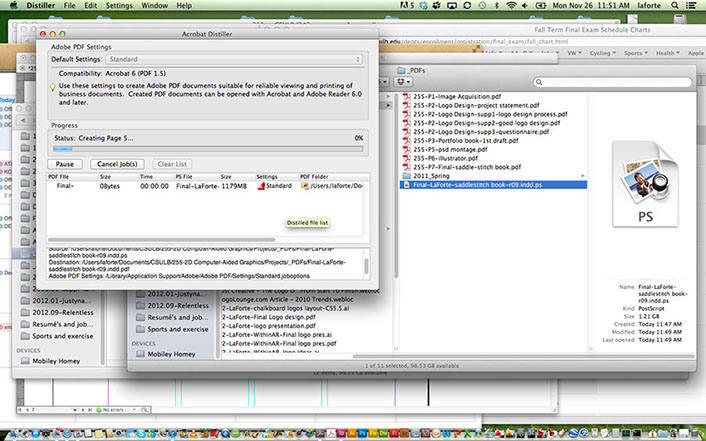The width and height of the screenshot is (706, 441).
Task: Open 2-LaForte-logo presentation.pdf
Action: (269, 326)
